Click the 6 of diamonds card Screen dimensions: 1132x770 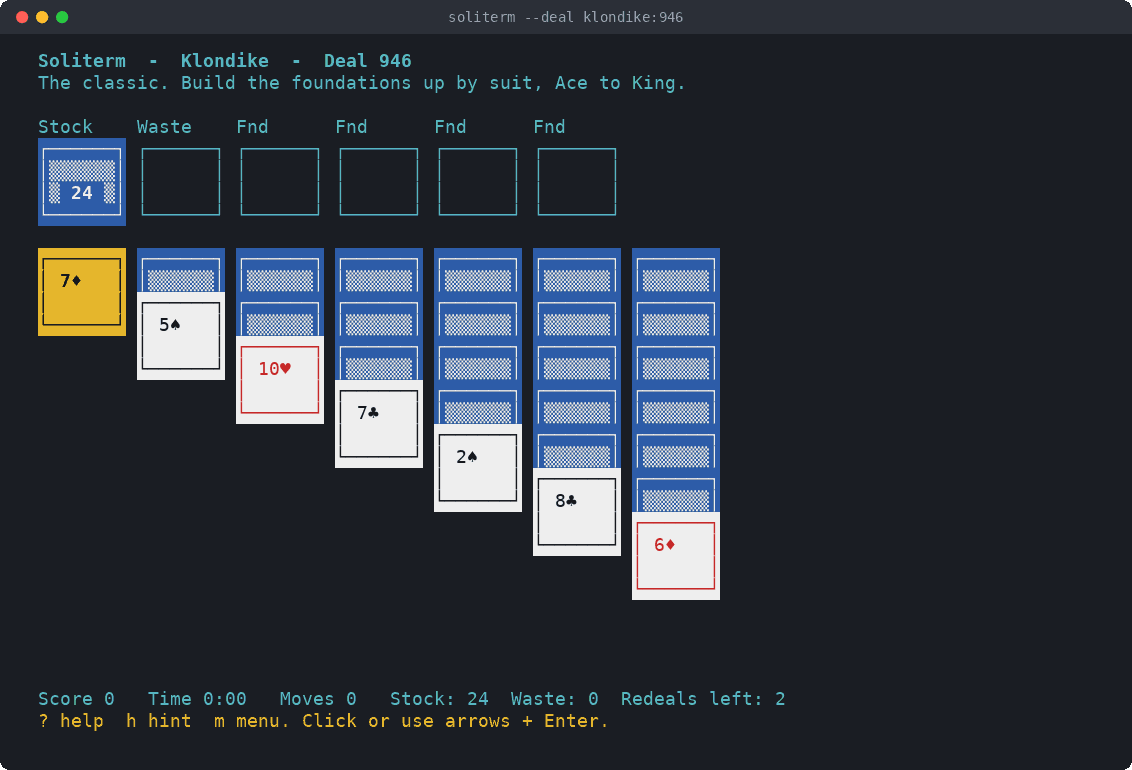(676, 556)
